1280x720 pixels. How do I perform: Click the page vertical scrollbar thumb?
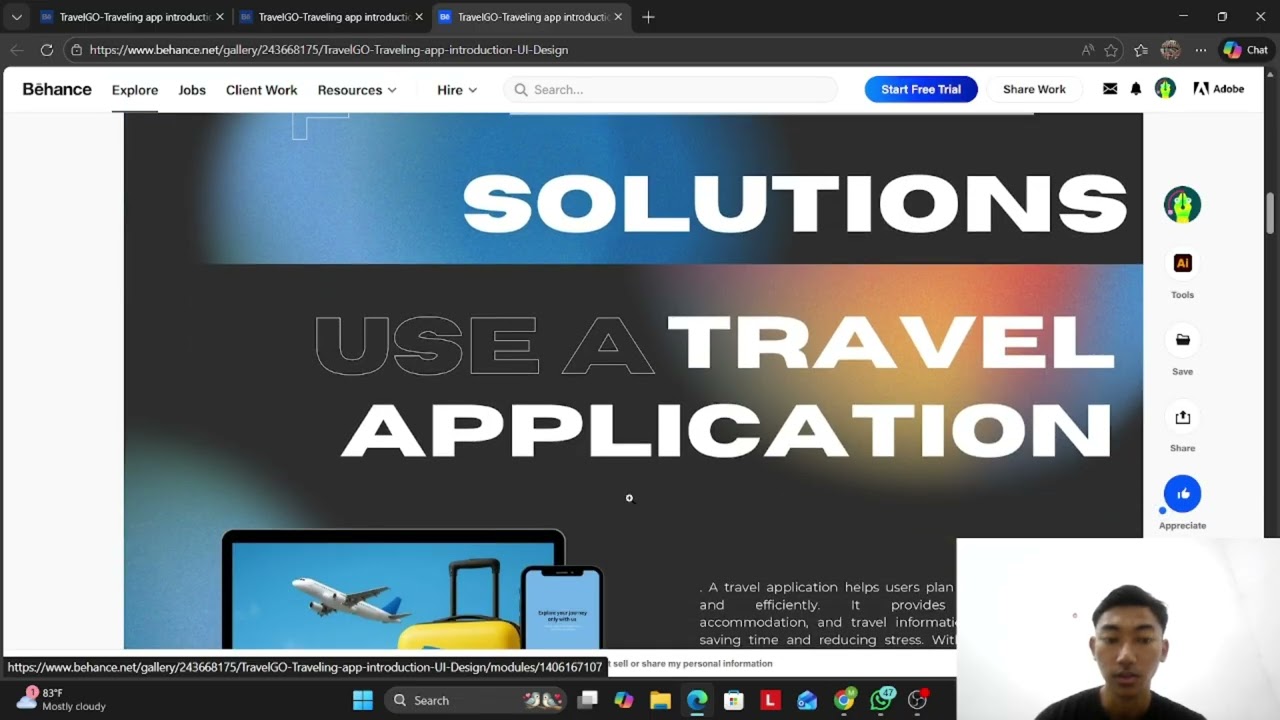tap(1270, 212)
